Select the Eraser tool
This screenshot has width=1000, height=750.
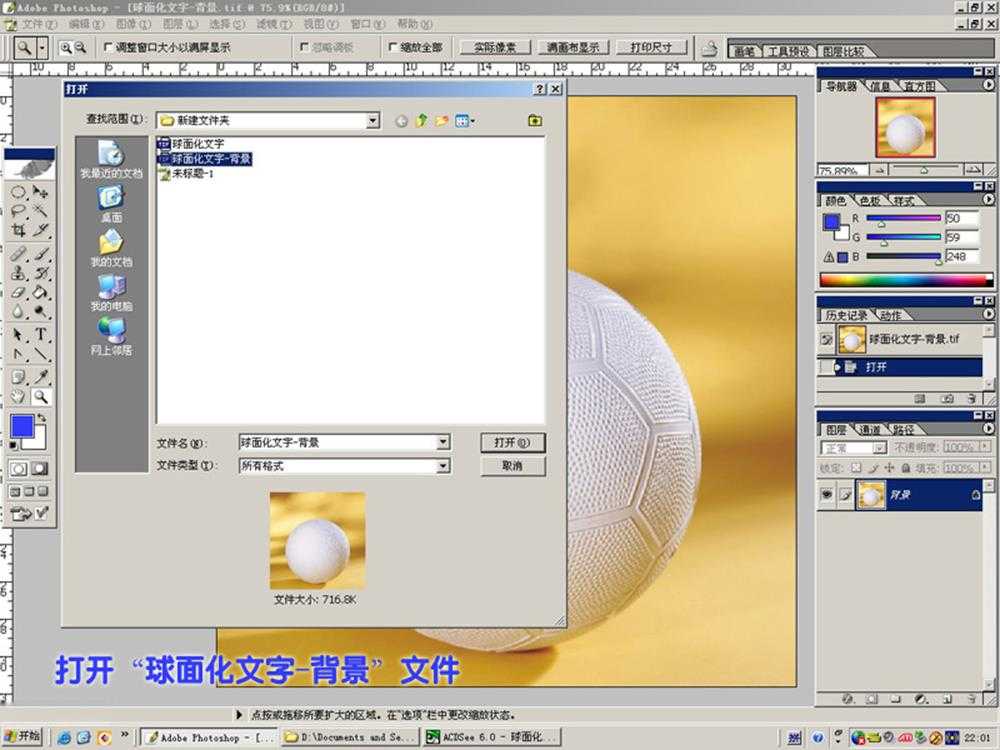point(18,292)
